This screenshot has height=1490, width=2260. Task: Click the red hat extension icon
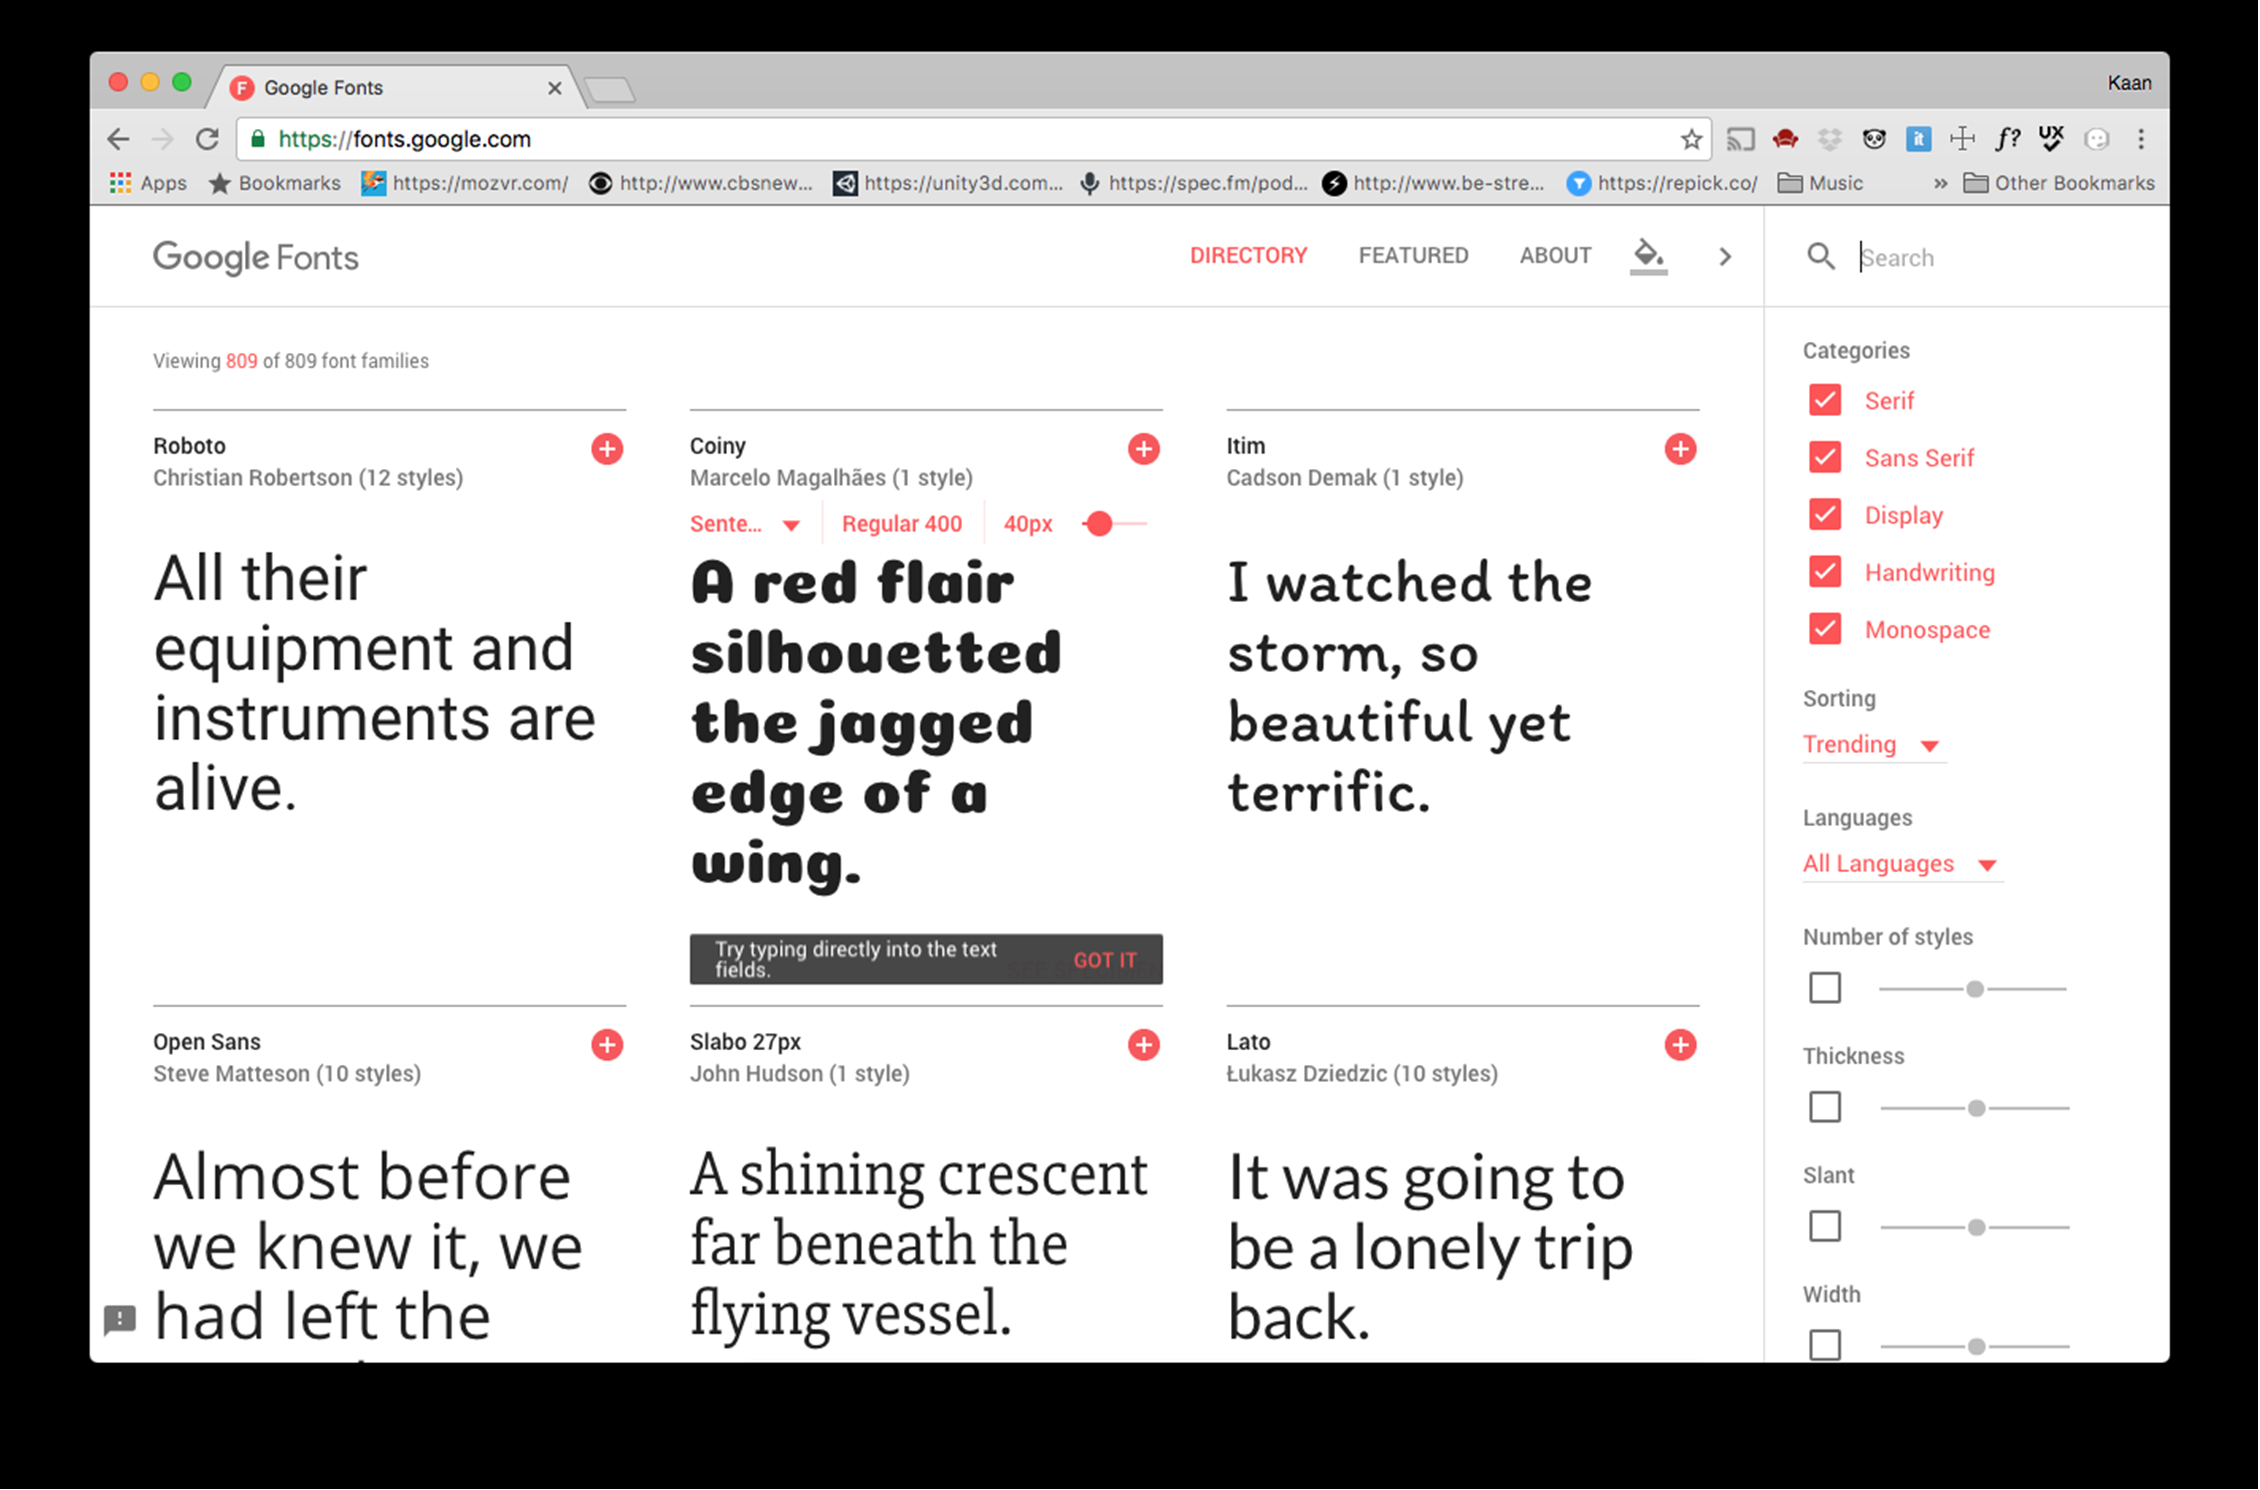(x=1785, y=139)
